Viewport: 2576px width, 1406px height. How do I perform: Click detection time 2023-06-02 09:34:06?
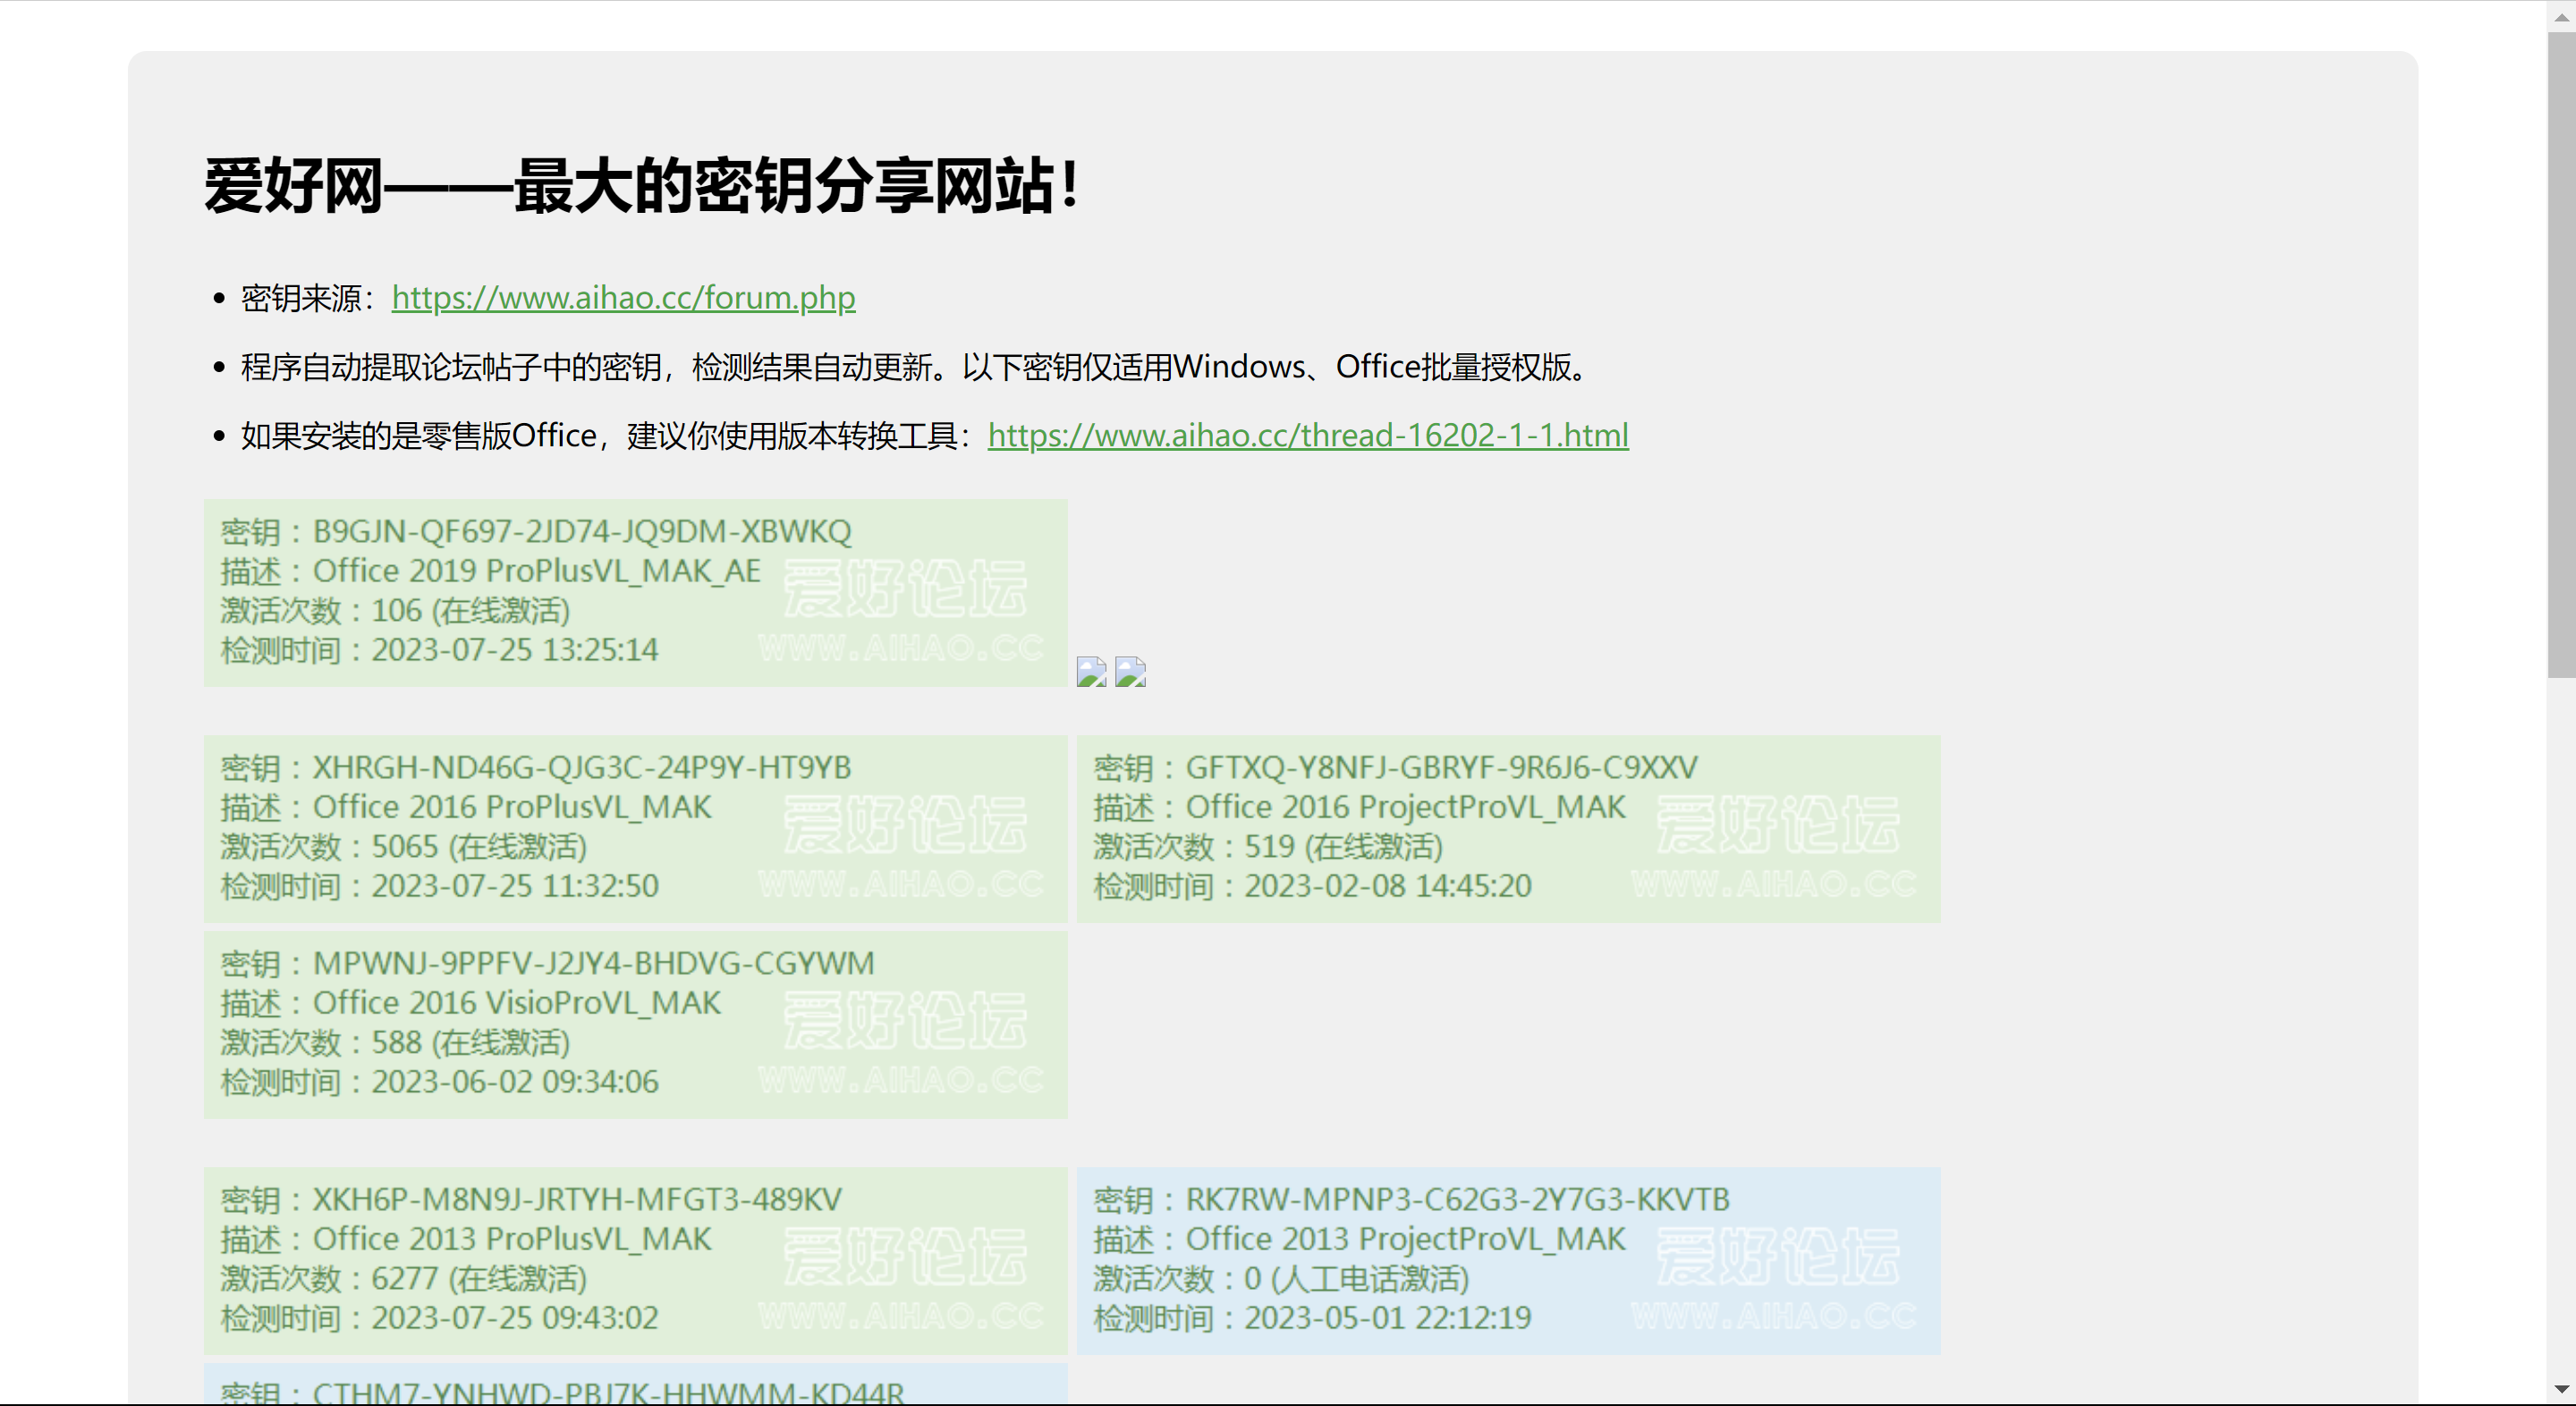coord(515,1083)
